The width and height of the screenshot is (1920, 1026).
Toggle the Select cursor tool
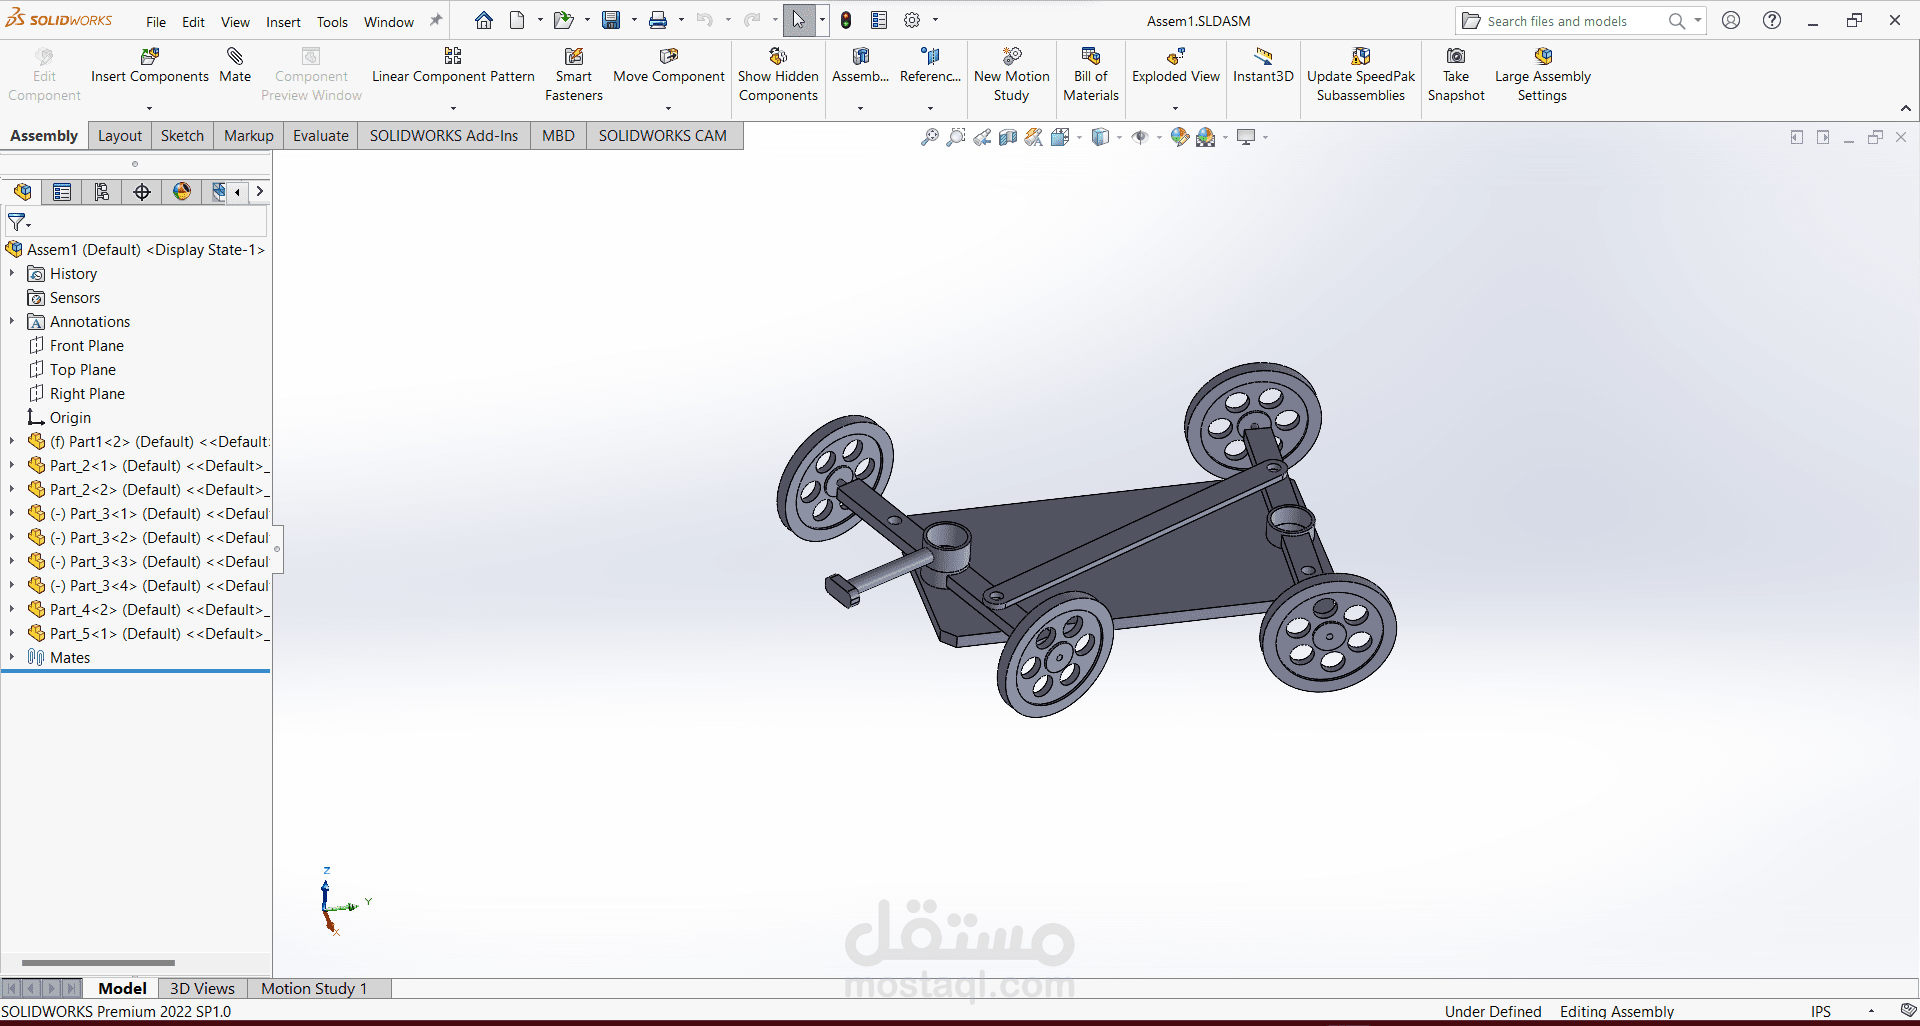pos(798,20)
